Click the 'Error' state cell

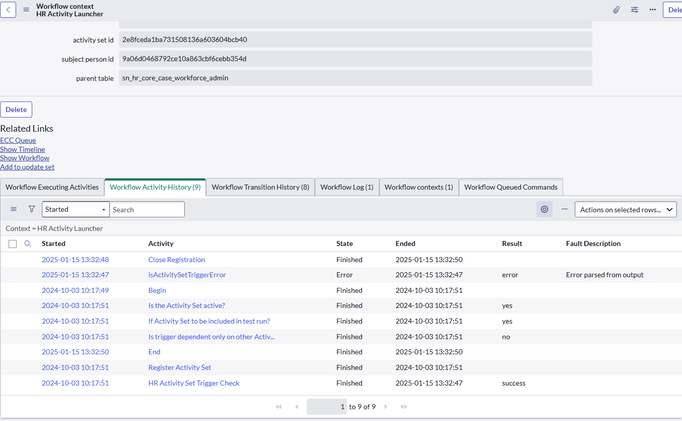(344, 275)
